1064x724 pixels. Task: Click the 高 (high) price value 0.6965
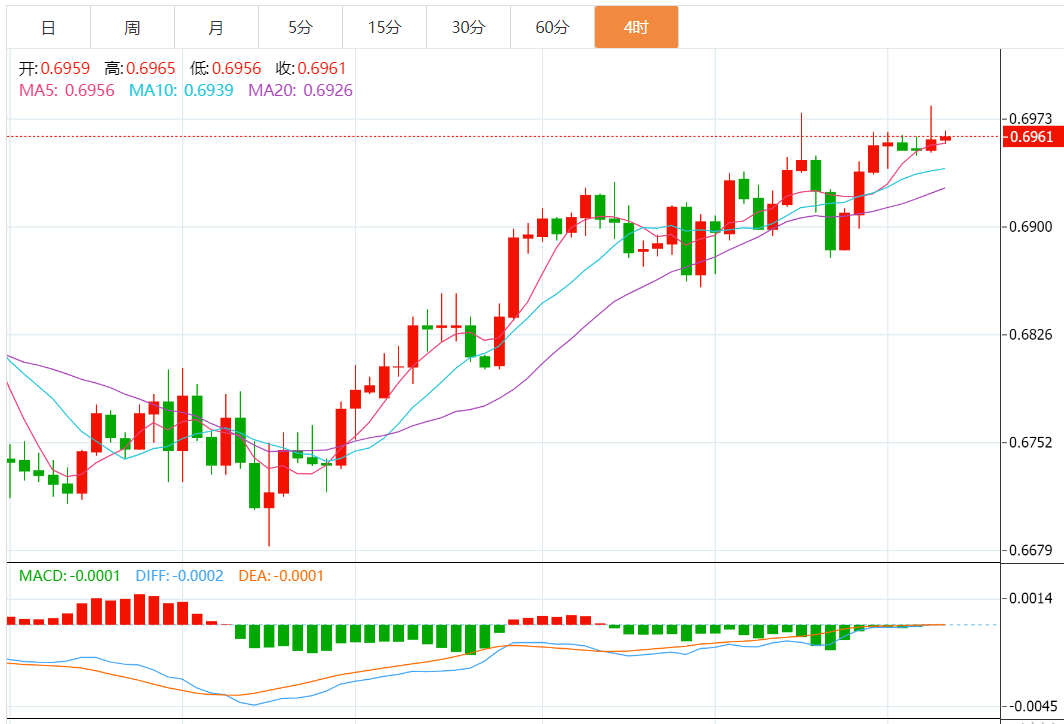(x=150, y=69)
